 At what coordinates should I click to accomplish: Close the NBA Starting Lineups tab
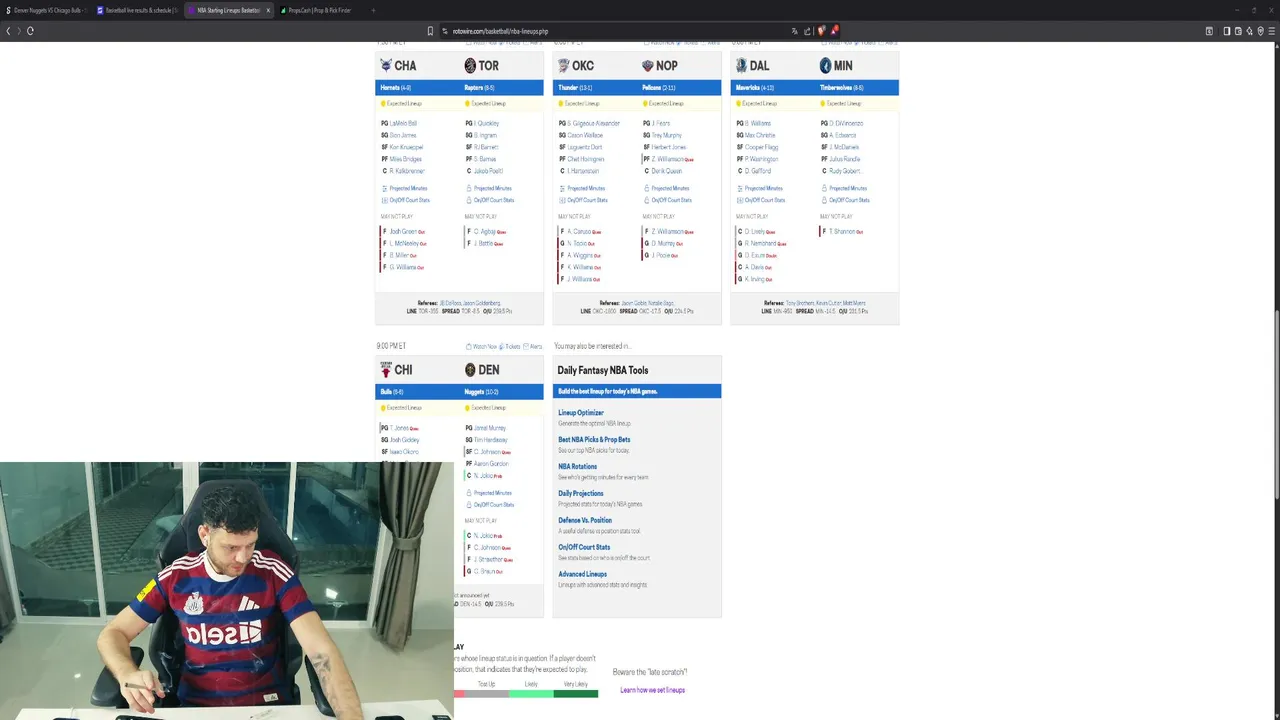tap(268, 10)
